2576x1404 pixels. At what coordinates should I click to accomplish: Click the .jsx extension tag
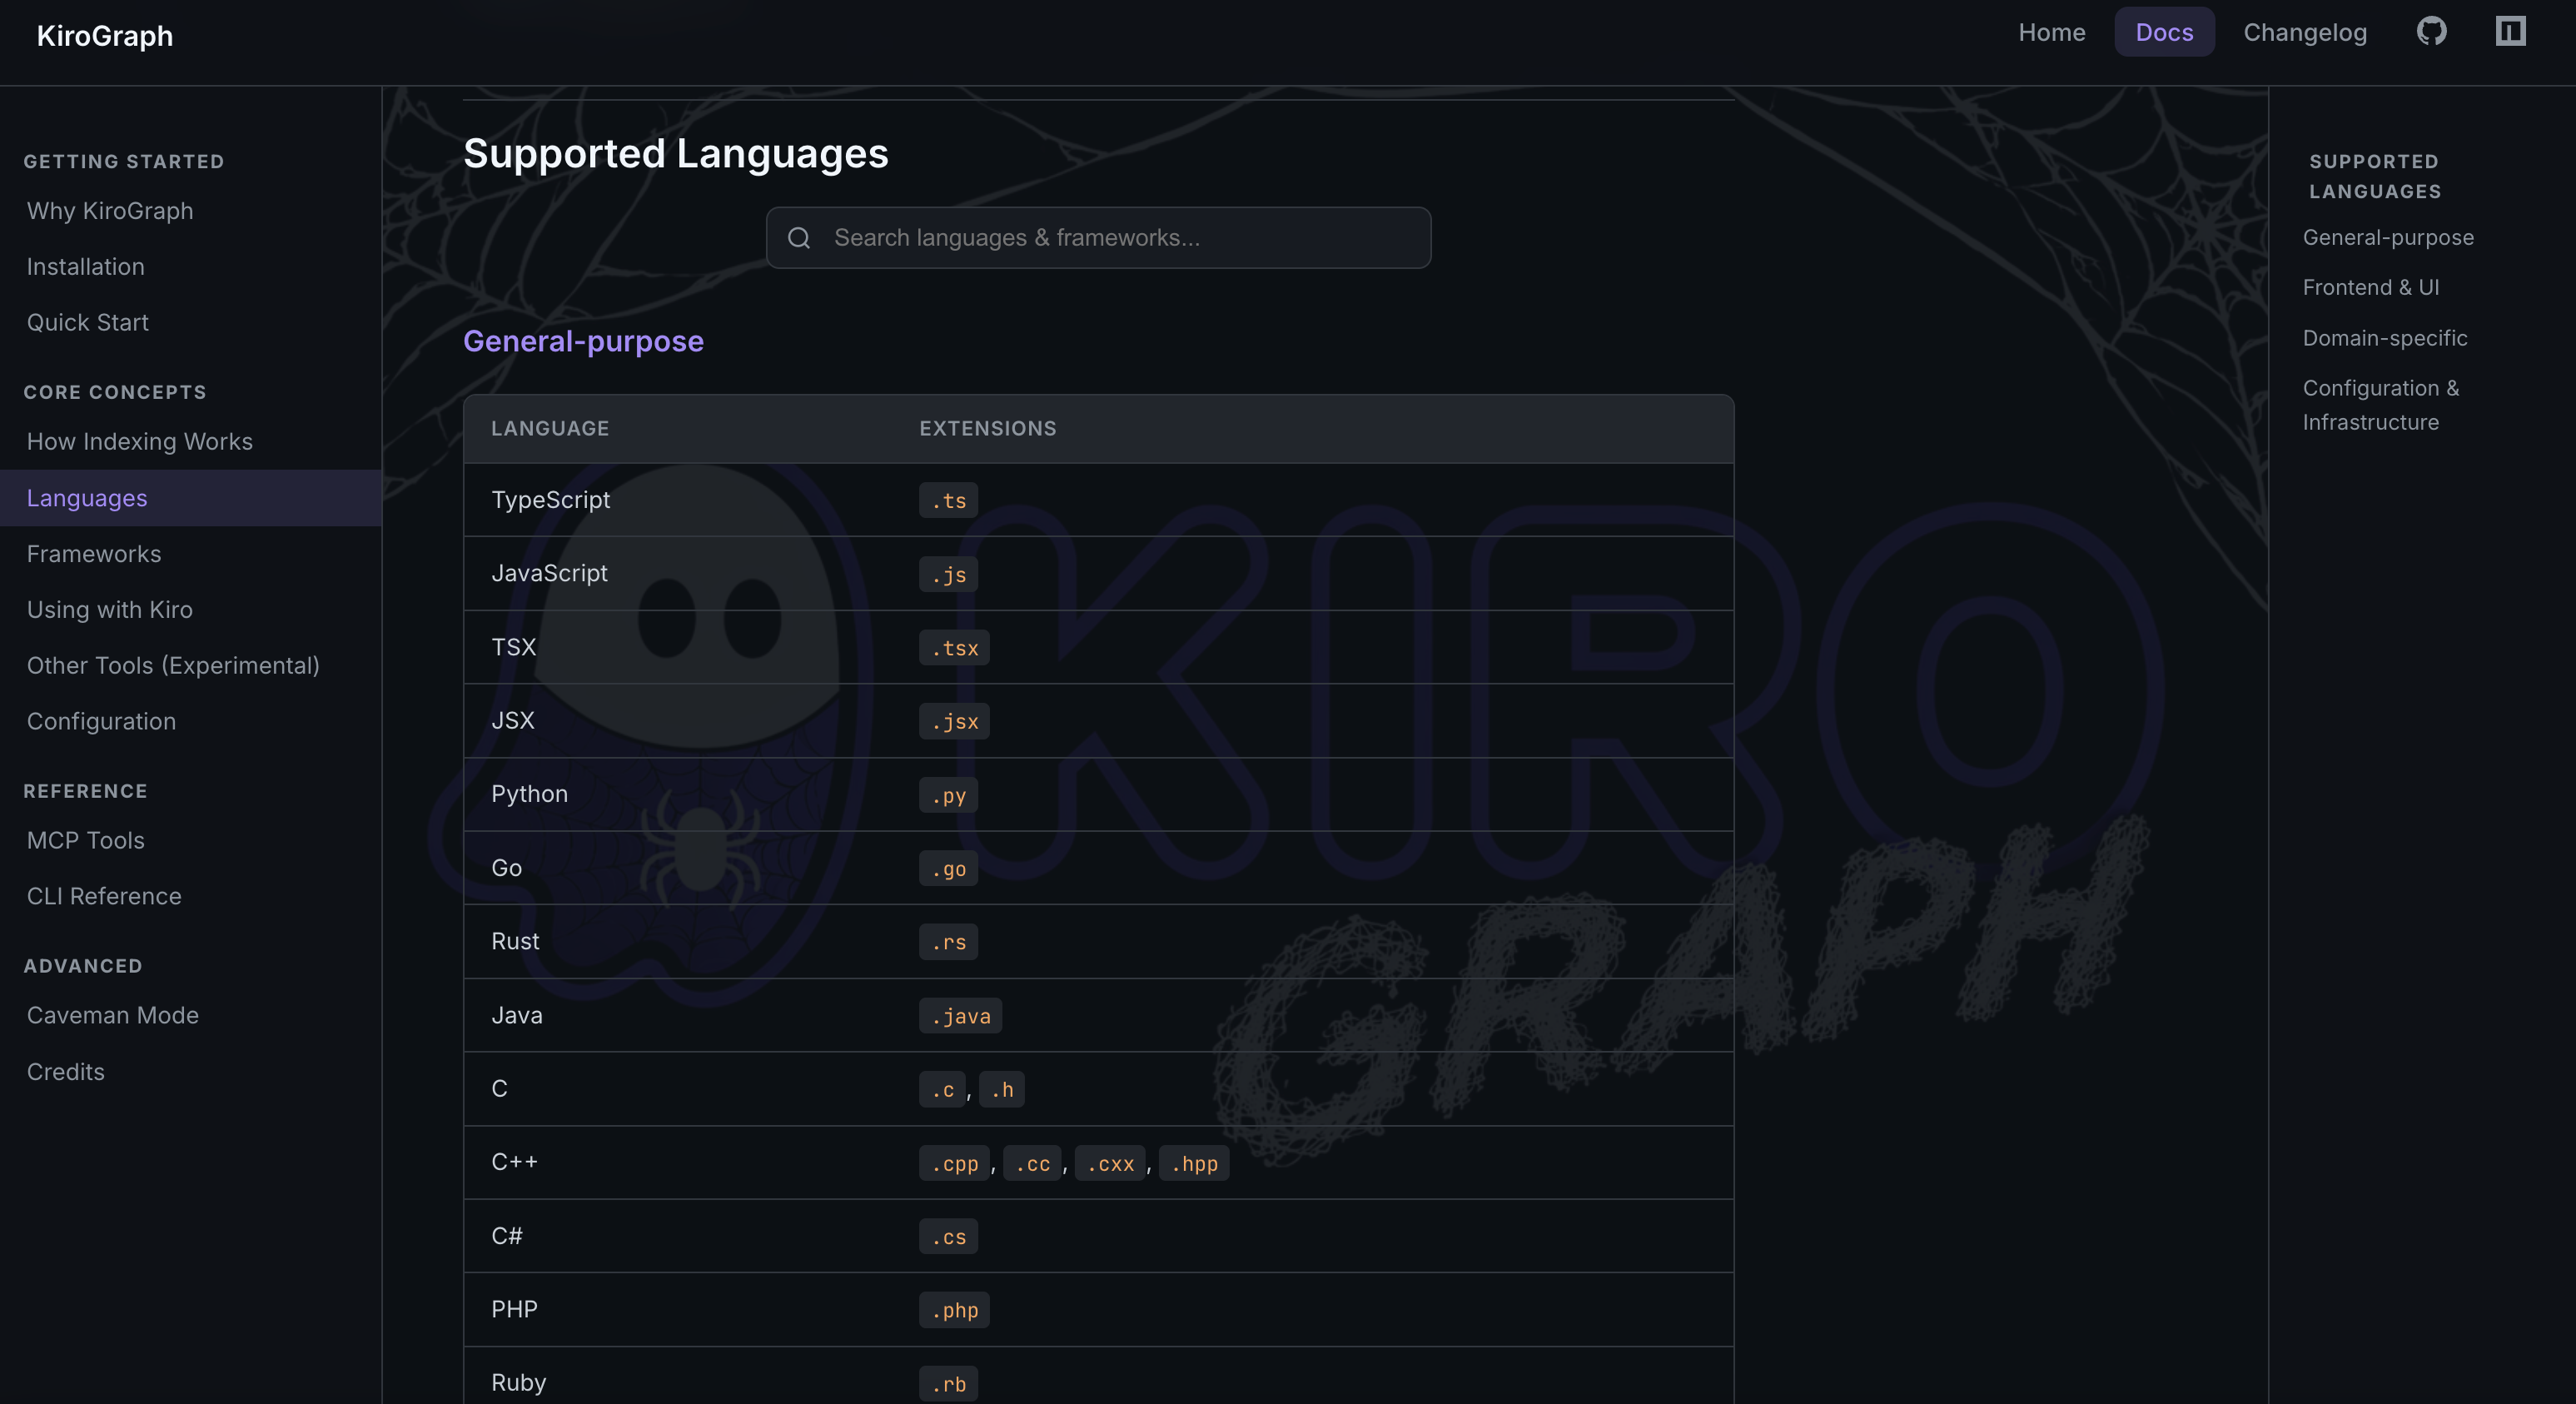click(954, 722)
